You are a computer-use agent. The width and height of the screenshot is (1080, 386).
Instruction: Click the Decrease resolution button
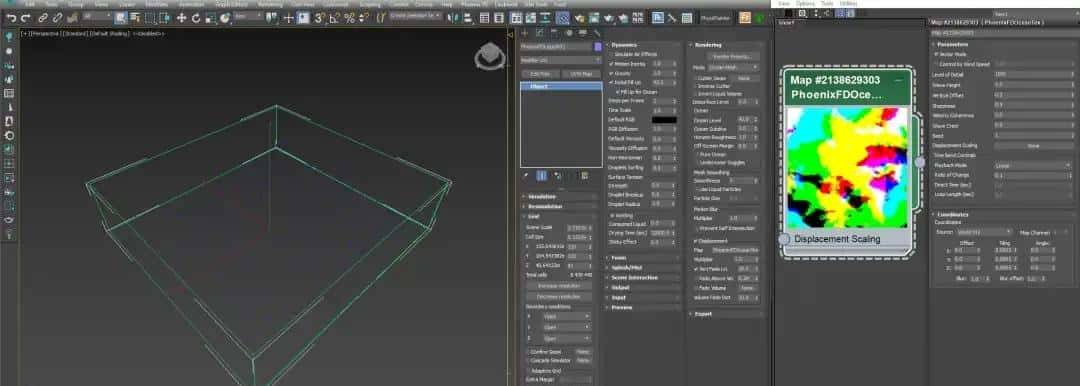tap(559, 296)
